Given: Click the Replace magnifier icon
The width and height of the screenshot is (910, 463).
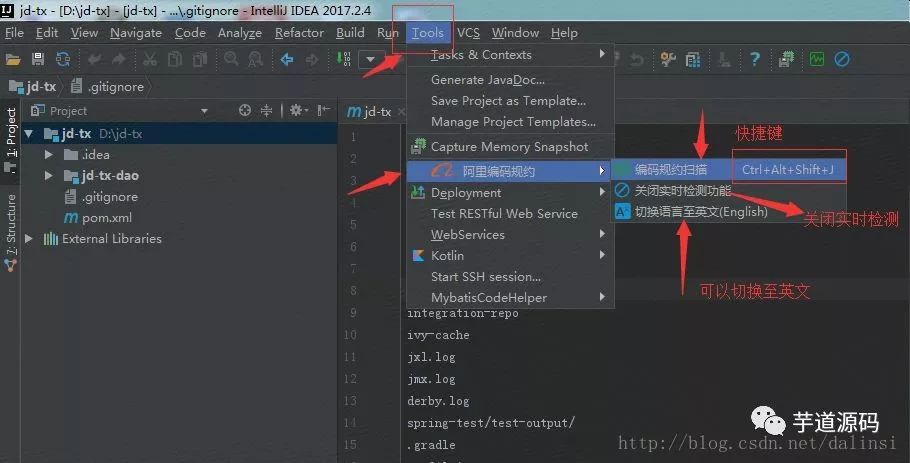Looking at the screenshot, I should tap(255, 59).
